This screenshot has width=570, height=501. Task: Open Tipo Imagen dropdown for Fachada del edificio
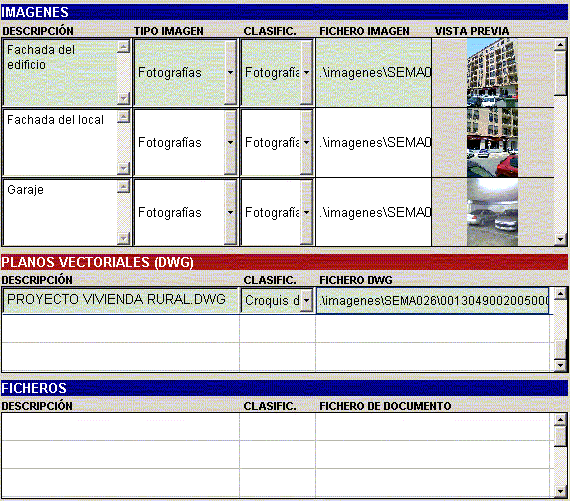point(230,72)
